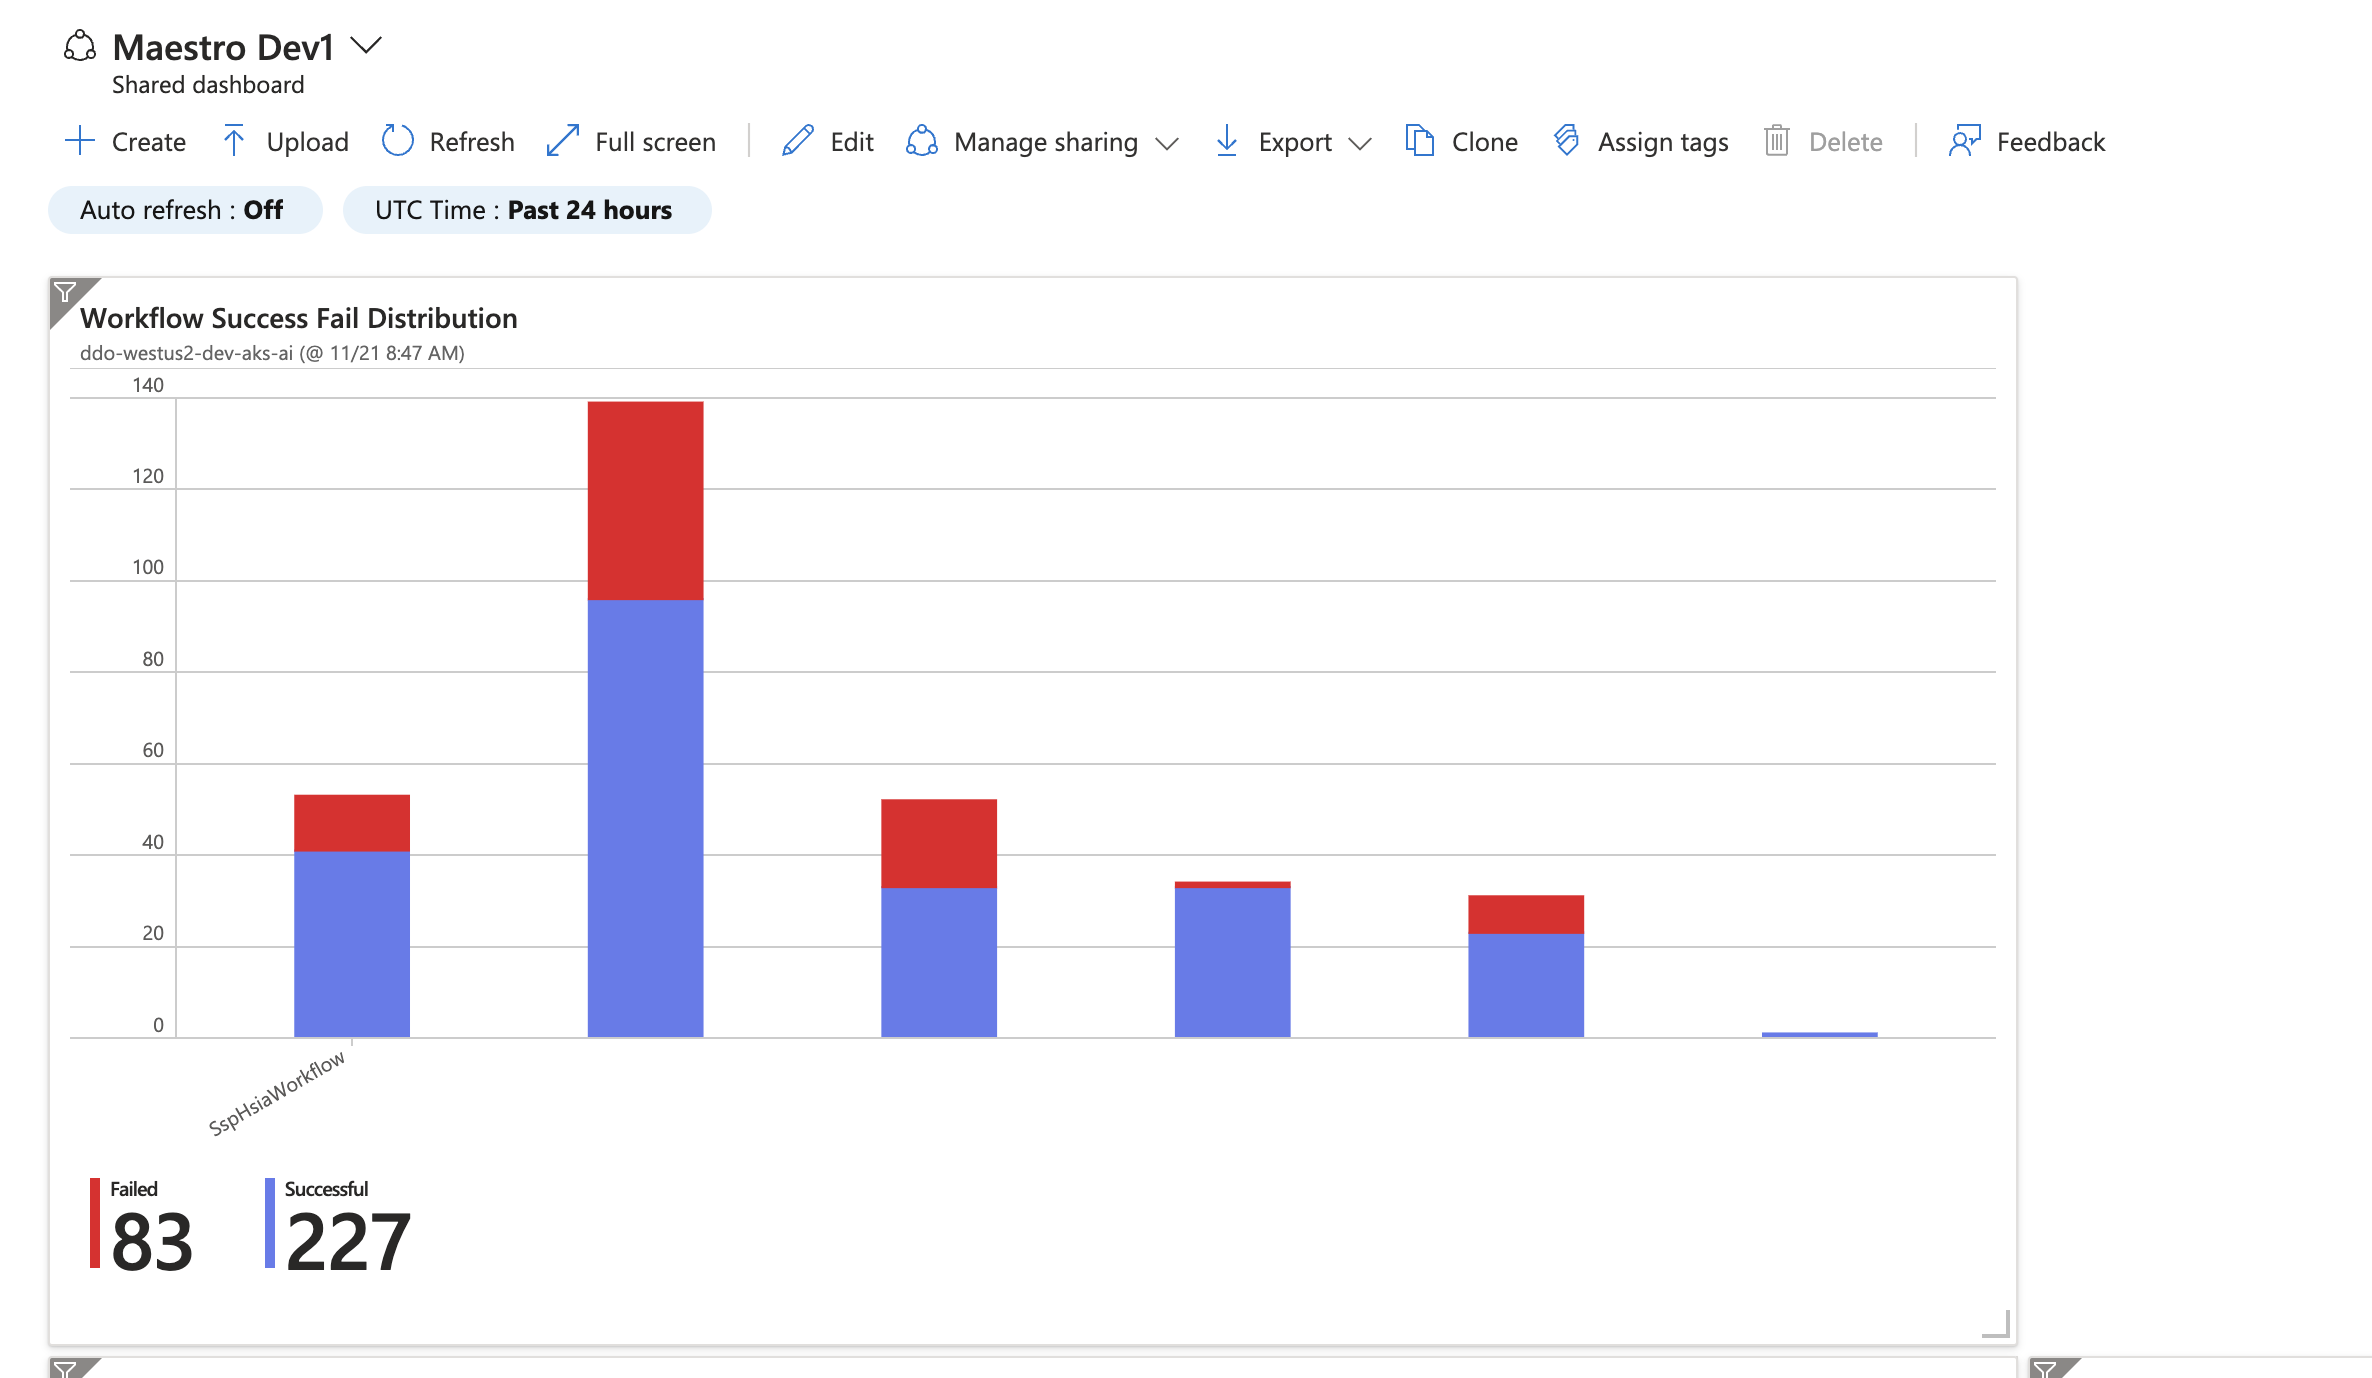Open Workflow Success Fail Distribution title

(x=298, y=318)
